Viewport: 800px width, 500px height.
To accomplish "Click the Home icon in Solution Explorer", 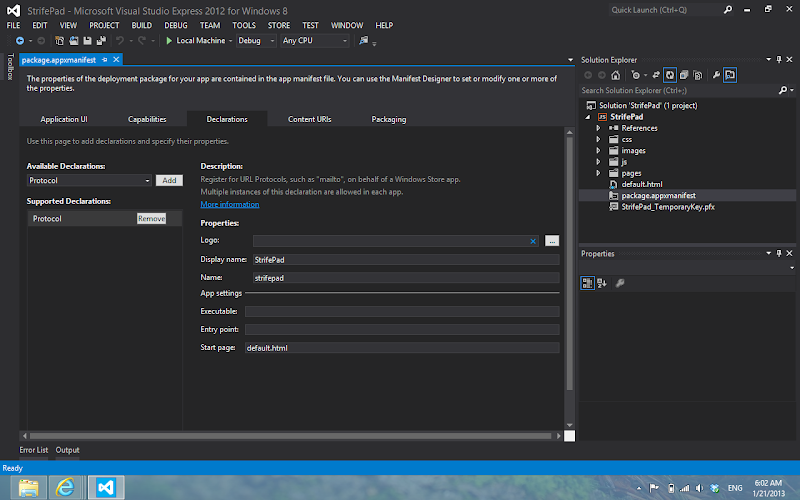I will point(616,76).
